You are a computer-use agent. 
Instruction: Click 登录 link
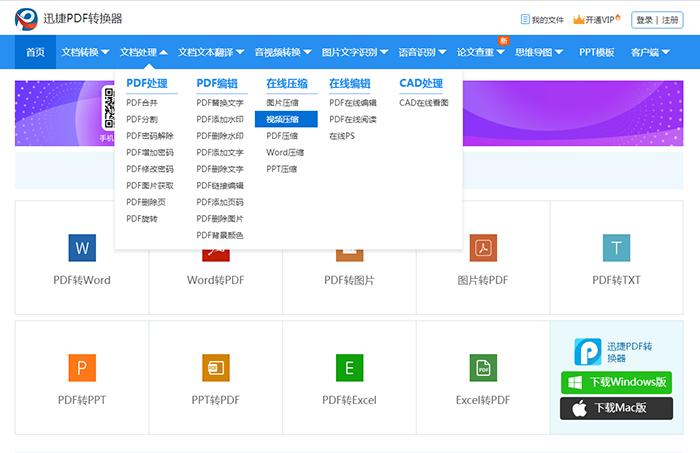coord(644,20)
